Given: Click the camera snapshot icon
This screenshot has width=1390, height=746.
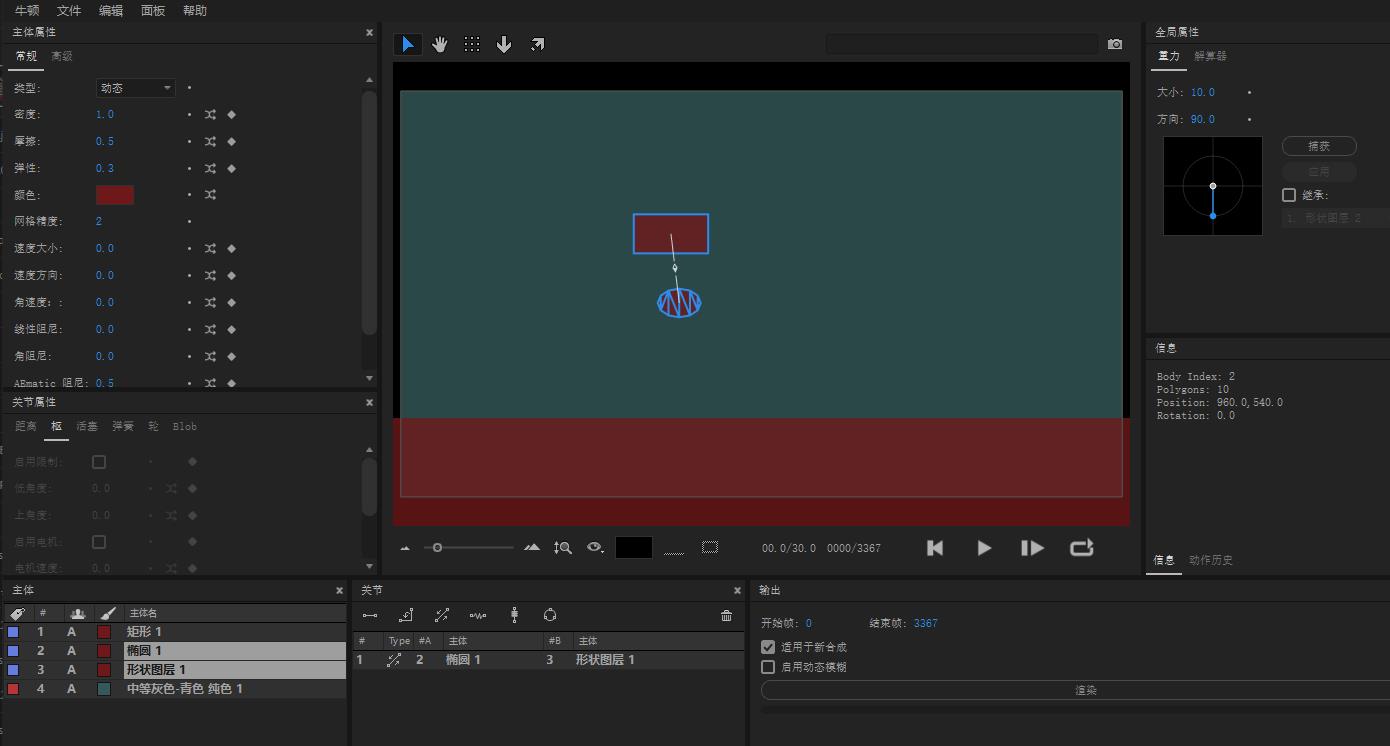Looking at the screenshot, I should pos(1115,44).
